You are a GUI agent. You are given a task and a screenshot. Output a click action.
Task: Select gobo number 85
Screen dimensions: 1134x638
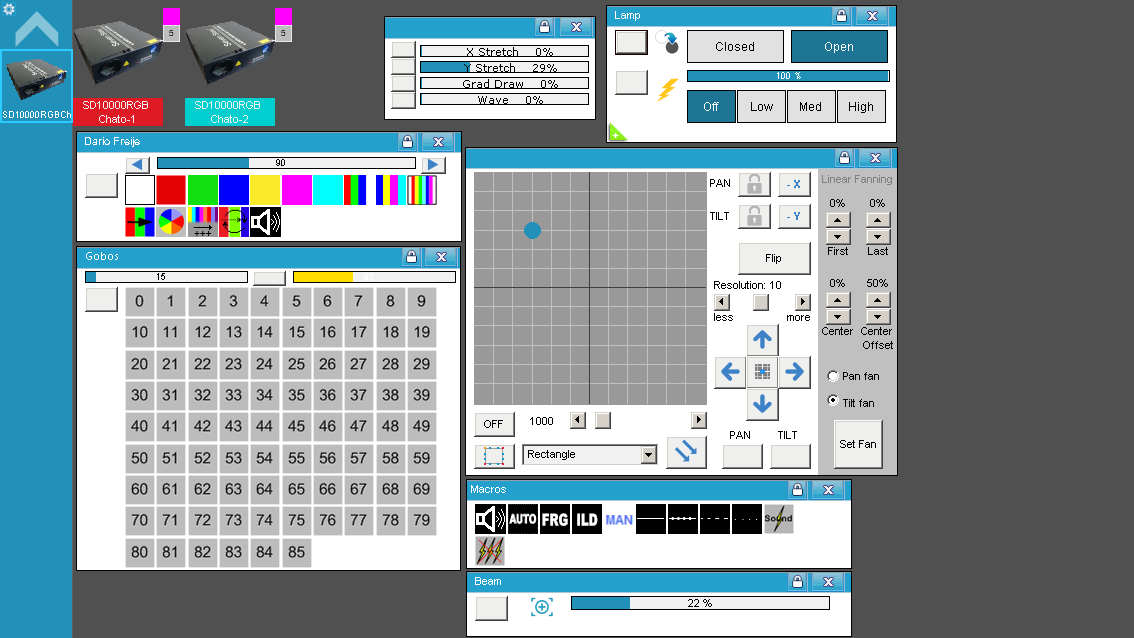pyautogui.click(x=297, y=552)
